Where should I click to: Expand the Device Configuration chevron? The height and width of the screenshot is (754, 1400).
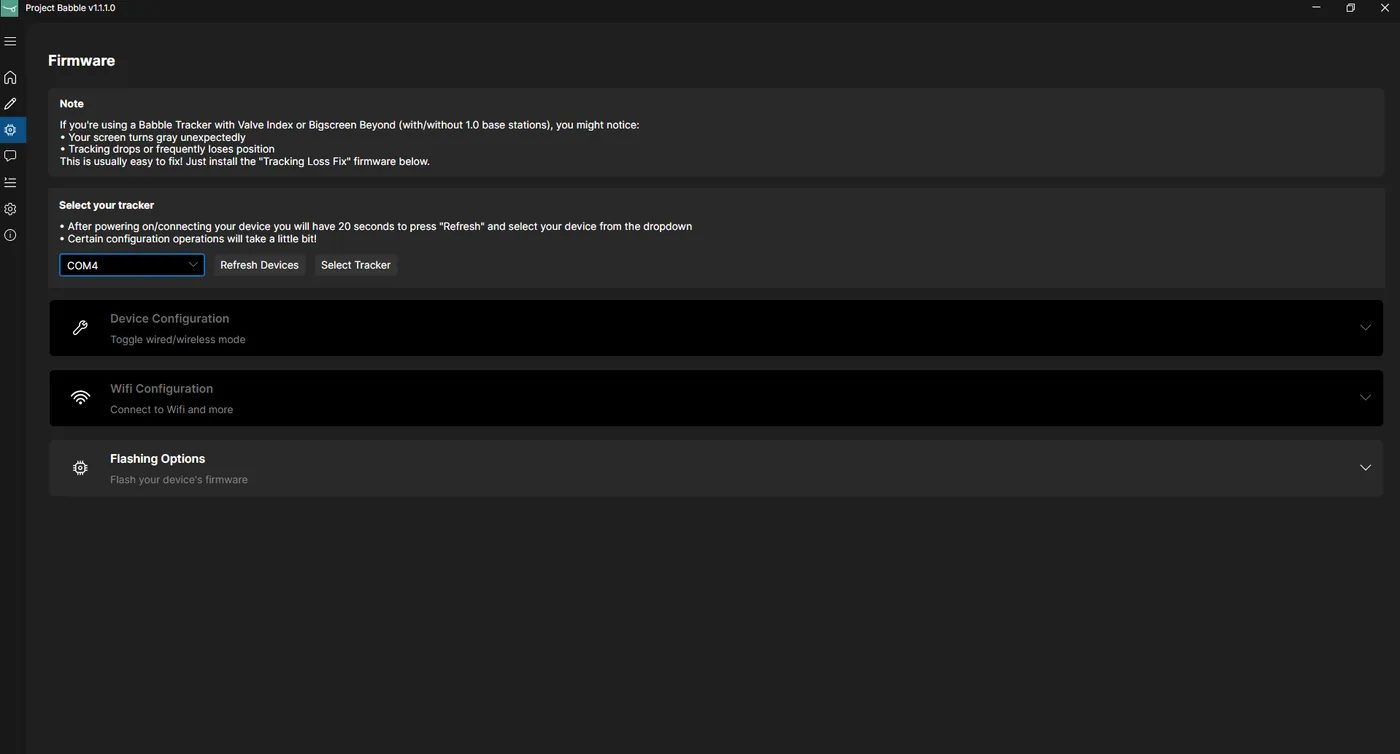click(x=1365, y=327)
